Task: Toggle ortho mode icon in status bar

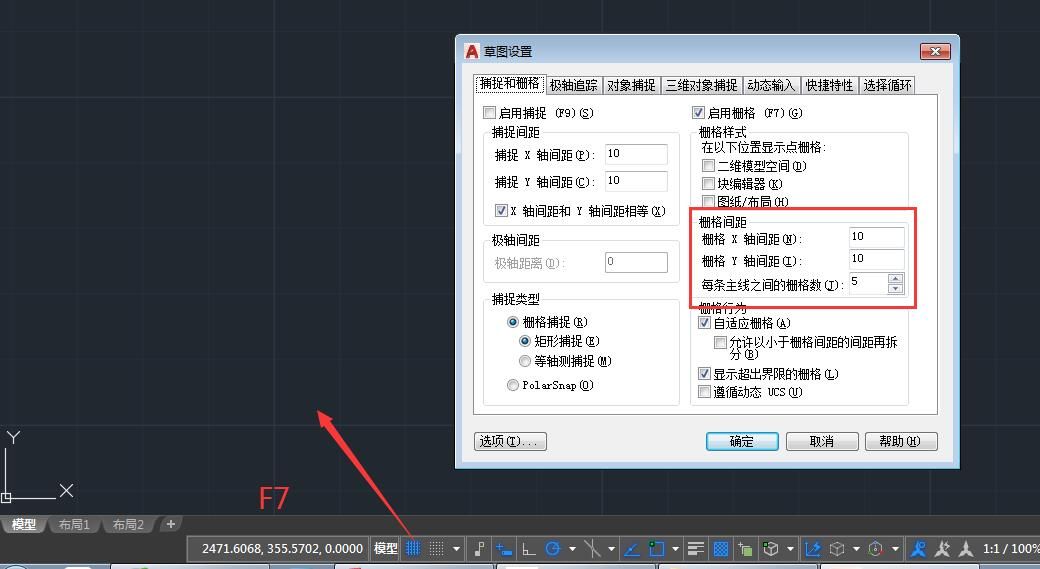Action: 529,549
